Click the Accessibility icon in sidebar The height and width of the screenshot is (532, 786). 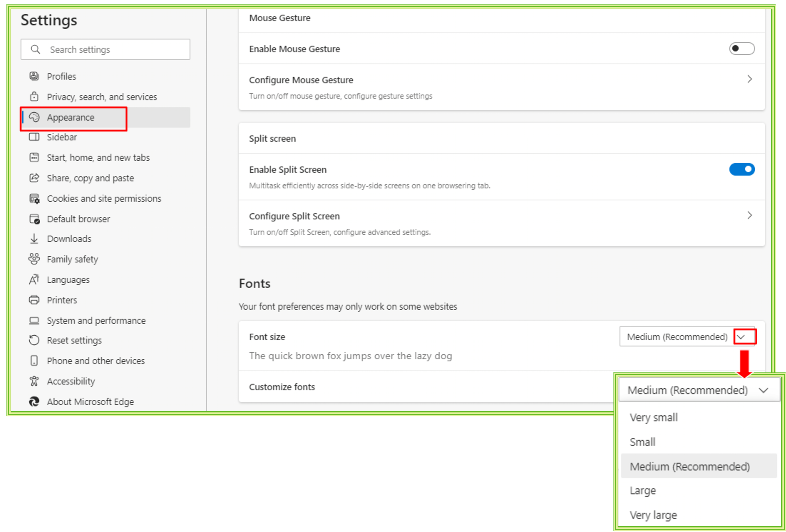tap(35, 381)
